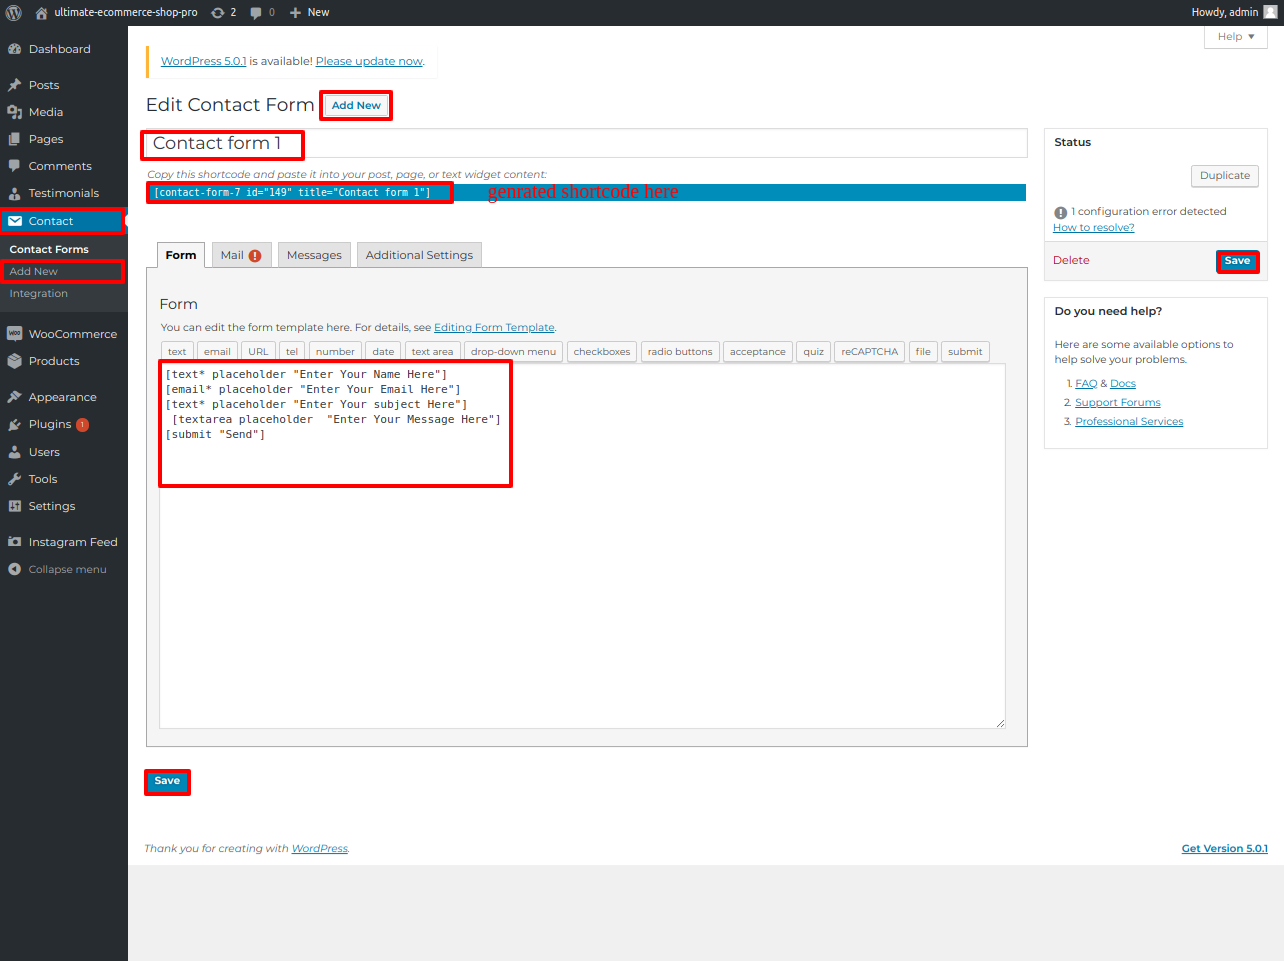
Task: Click Get Version 5.0.1 link
Action: tap(1225, 848)
